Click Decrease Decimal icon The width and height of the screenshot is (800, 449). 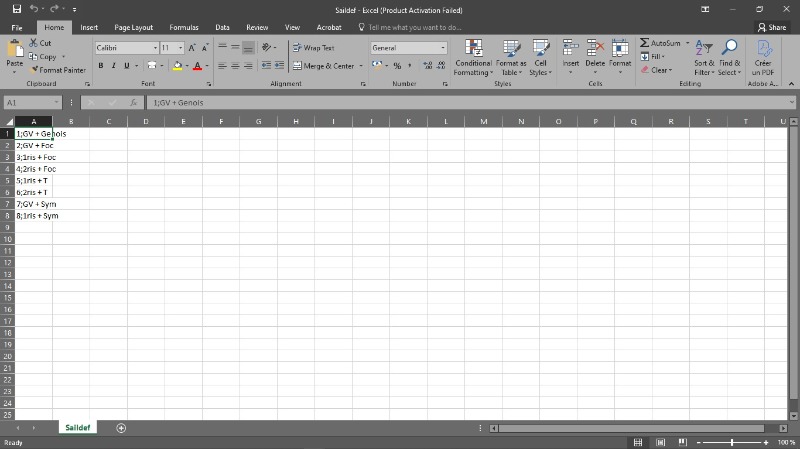[x=441, y=65]
